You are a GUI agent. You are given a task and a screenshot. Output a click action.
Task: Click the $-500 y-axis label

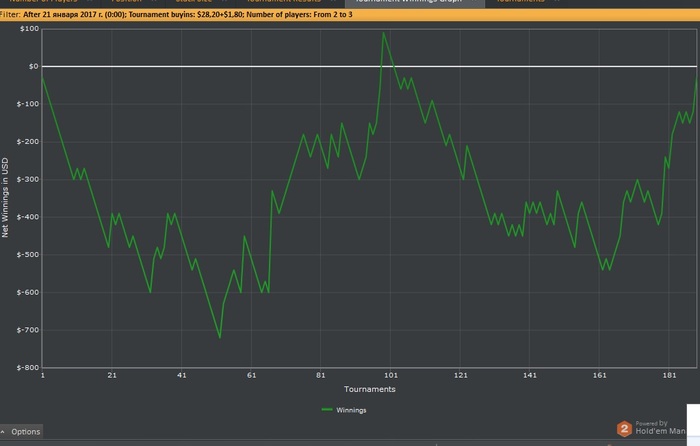28,254
